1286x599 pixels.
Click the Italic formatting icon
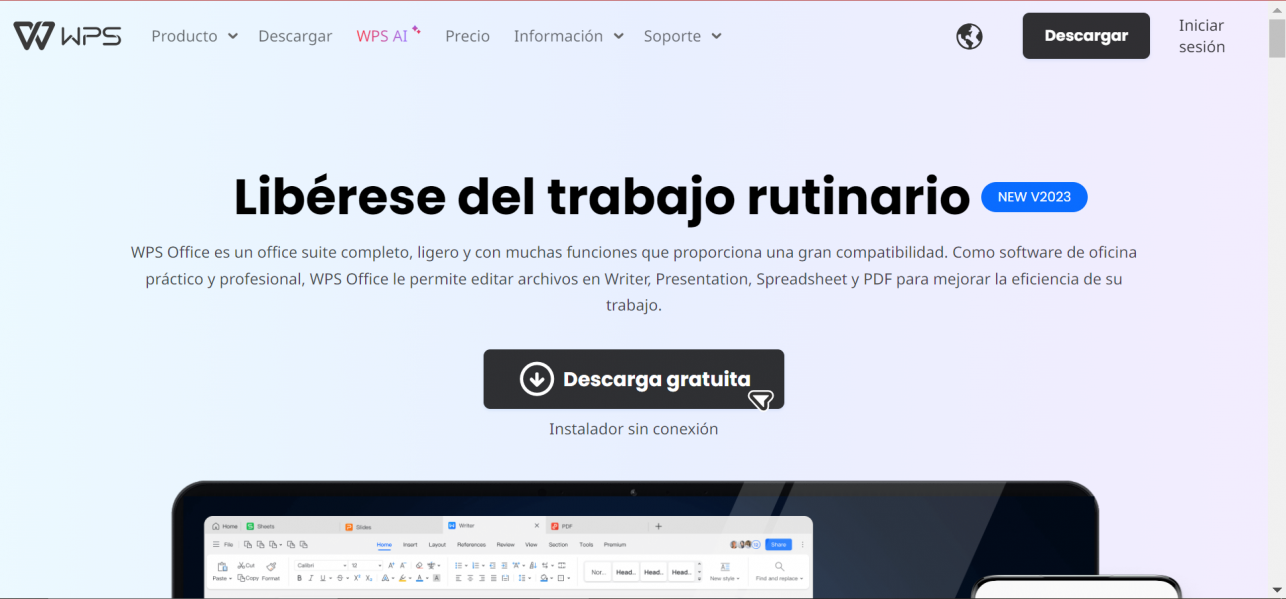(x=310, y=577)
